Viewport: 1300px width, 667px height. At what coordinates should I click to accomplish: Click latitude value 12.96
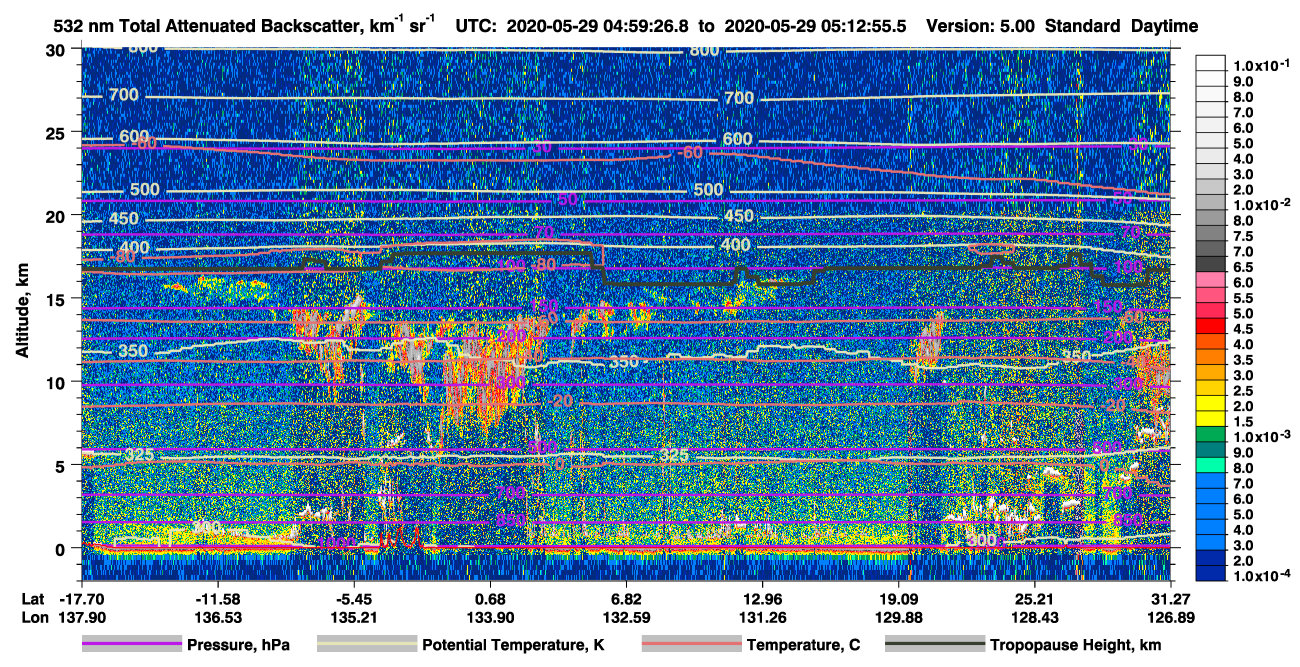point(762,600)
